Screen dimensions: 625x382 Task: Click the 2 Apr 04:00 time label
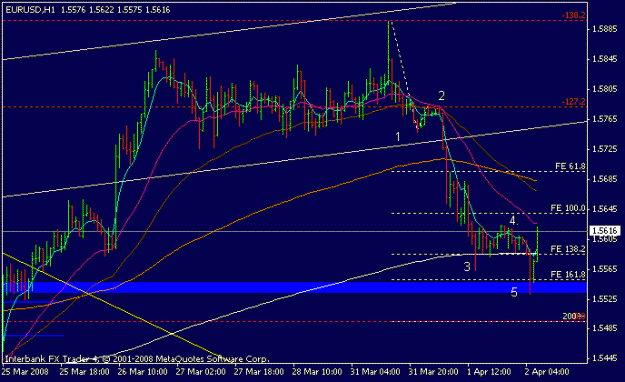coord(547,372)
